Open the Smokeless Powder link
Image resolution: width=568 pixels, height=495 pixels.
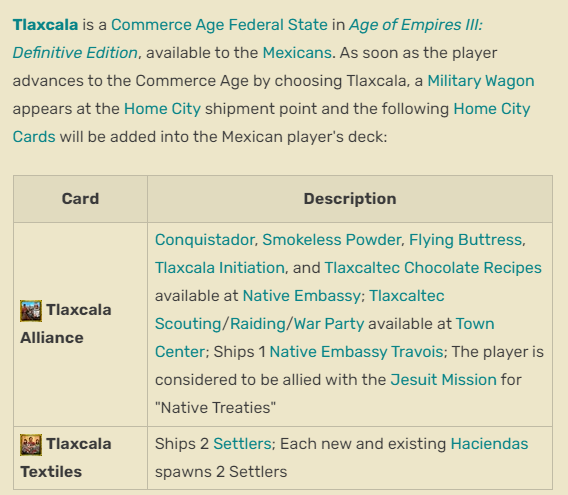(331, 240)
